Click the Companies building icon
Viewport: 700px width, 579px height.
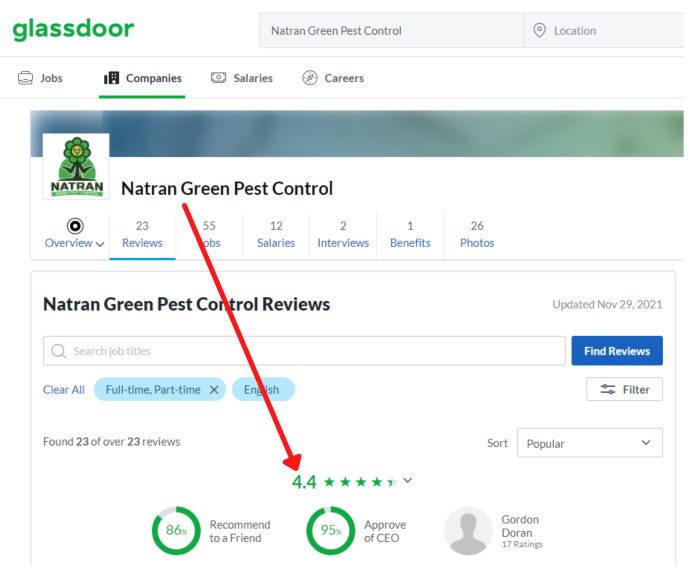tap(112, 78)
